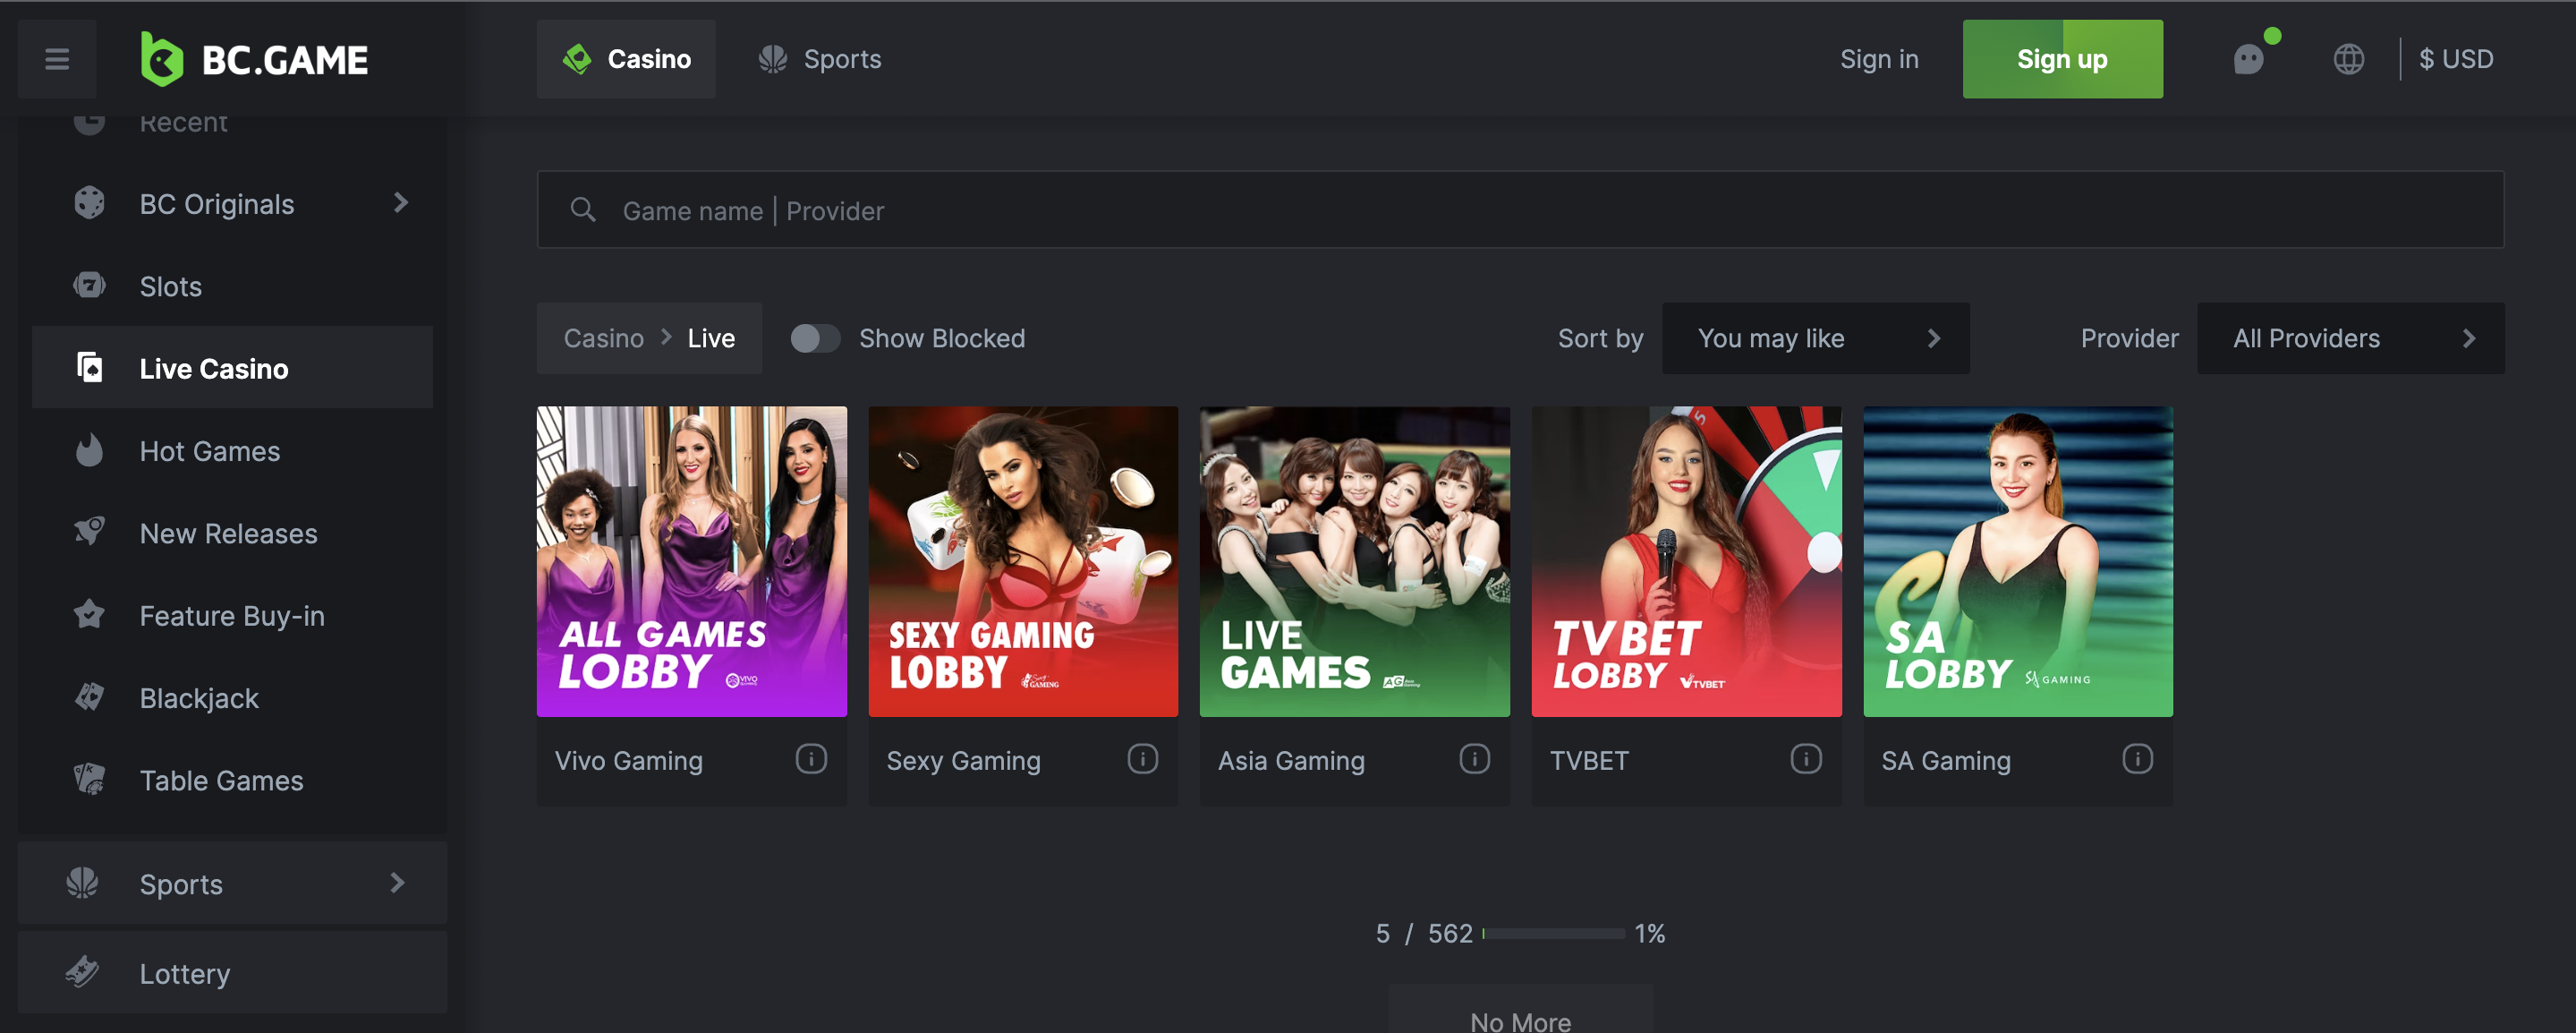Click the Slots sidebar icon
The width and height of the screenshot is (2576, 1033).
click(x=90, y=286)
